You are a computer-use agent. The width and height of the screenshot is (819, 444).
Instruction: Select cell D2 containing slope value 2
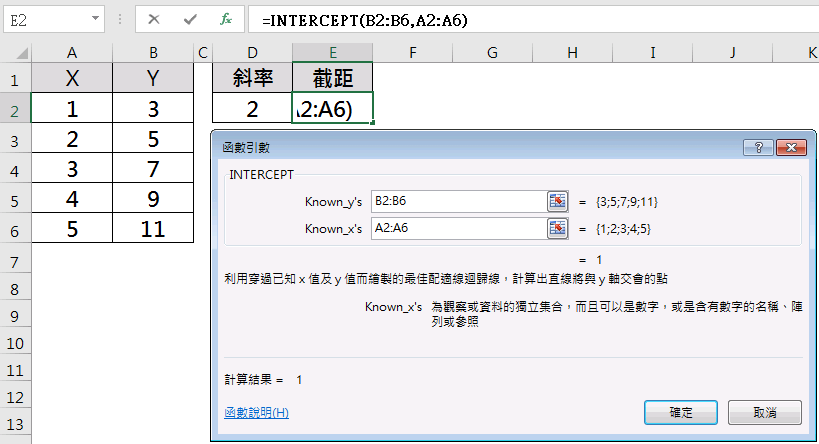(252, 108)
